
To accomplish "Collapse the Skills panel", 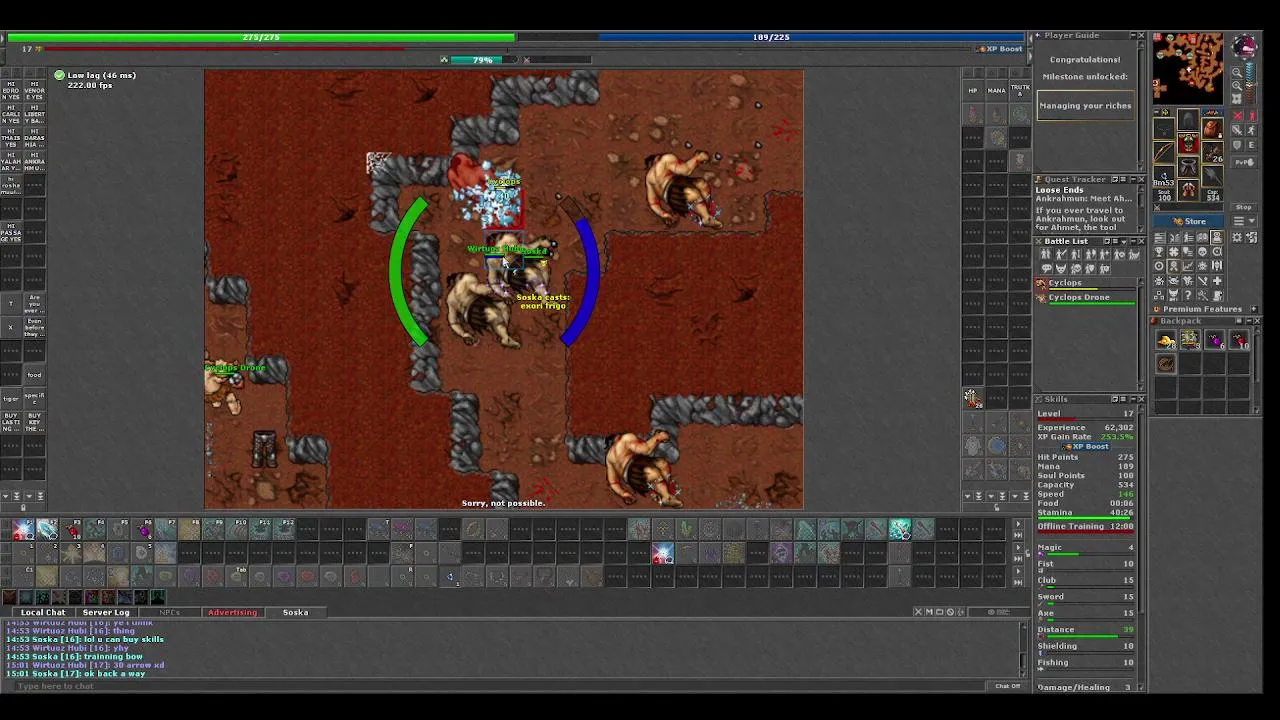I will point(1132,399).
